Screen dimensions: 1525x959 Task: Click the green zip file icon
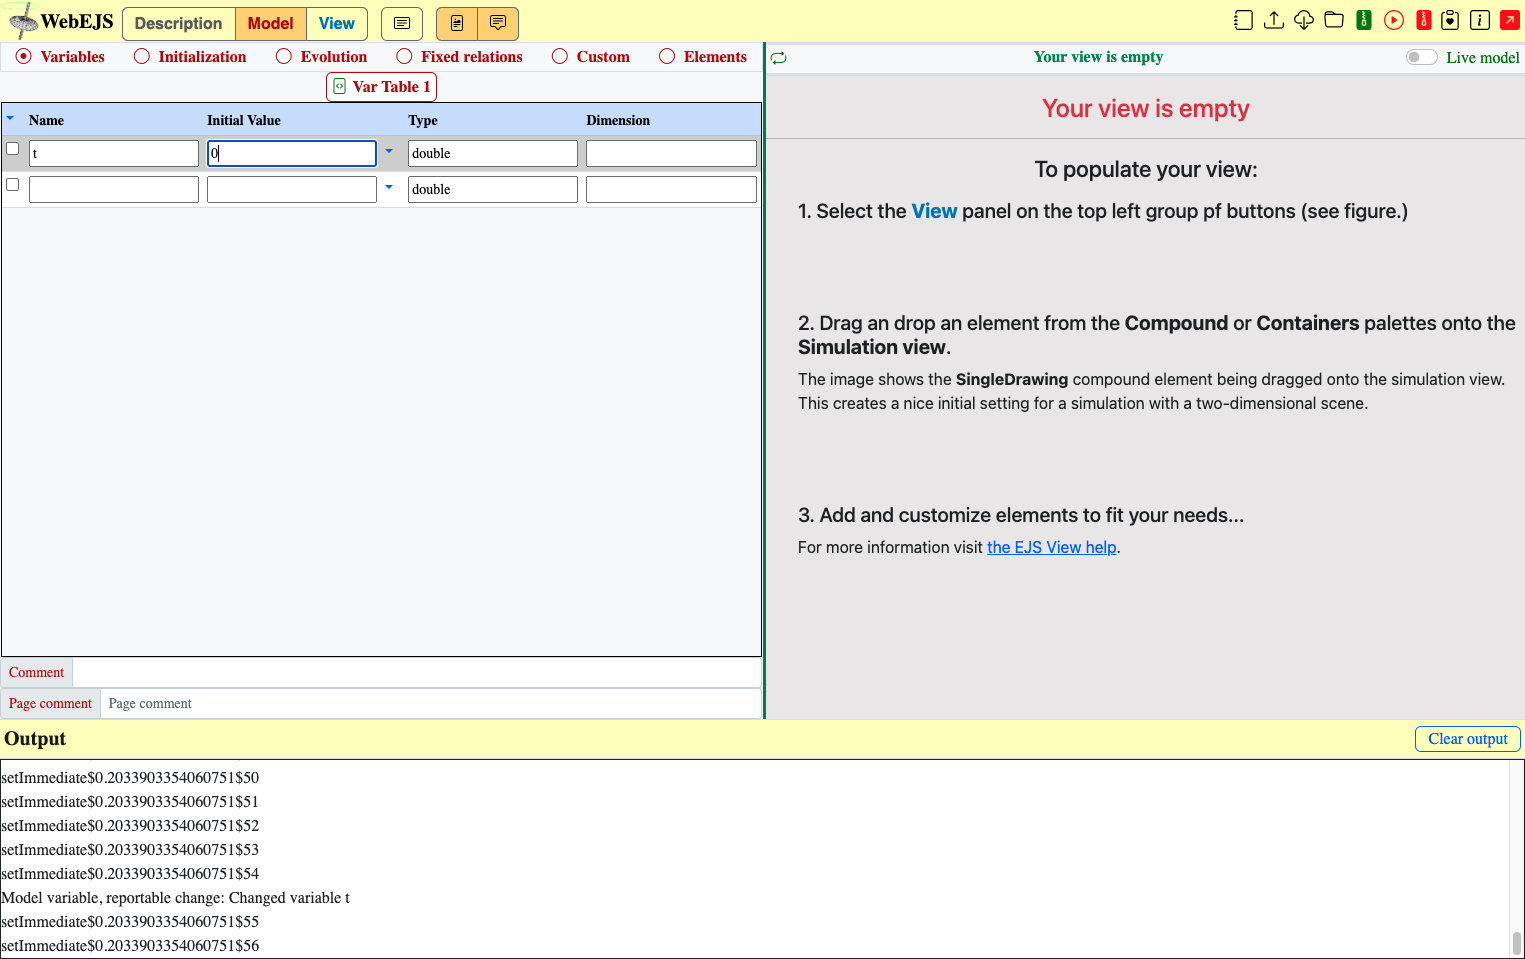click(1364, 20)
